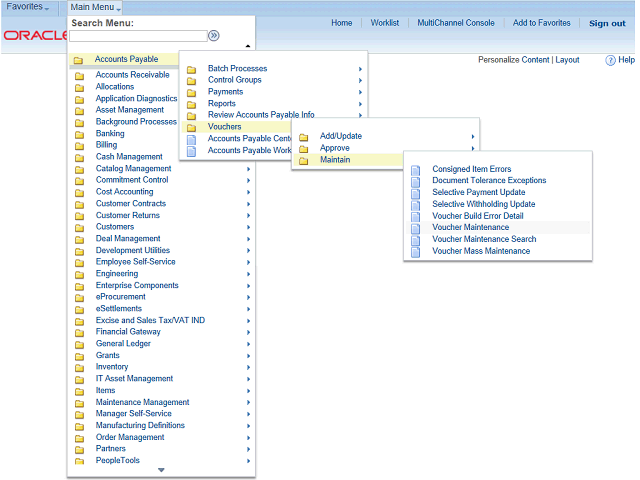Viewport: 640px width, 480px height.
Task: Open the Enterprise Components menu
Action: point(137,285)
